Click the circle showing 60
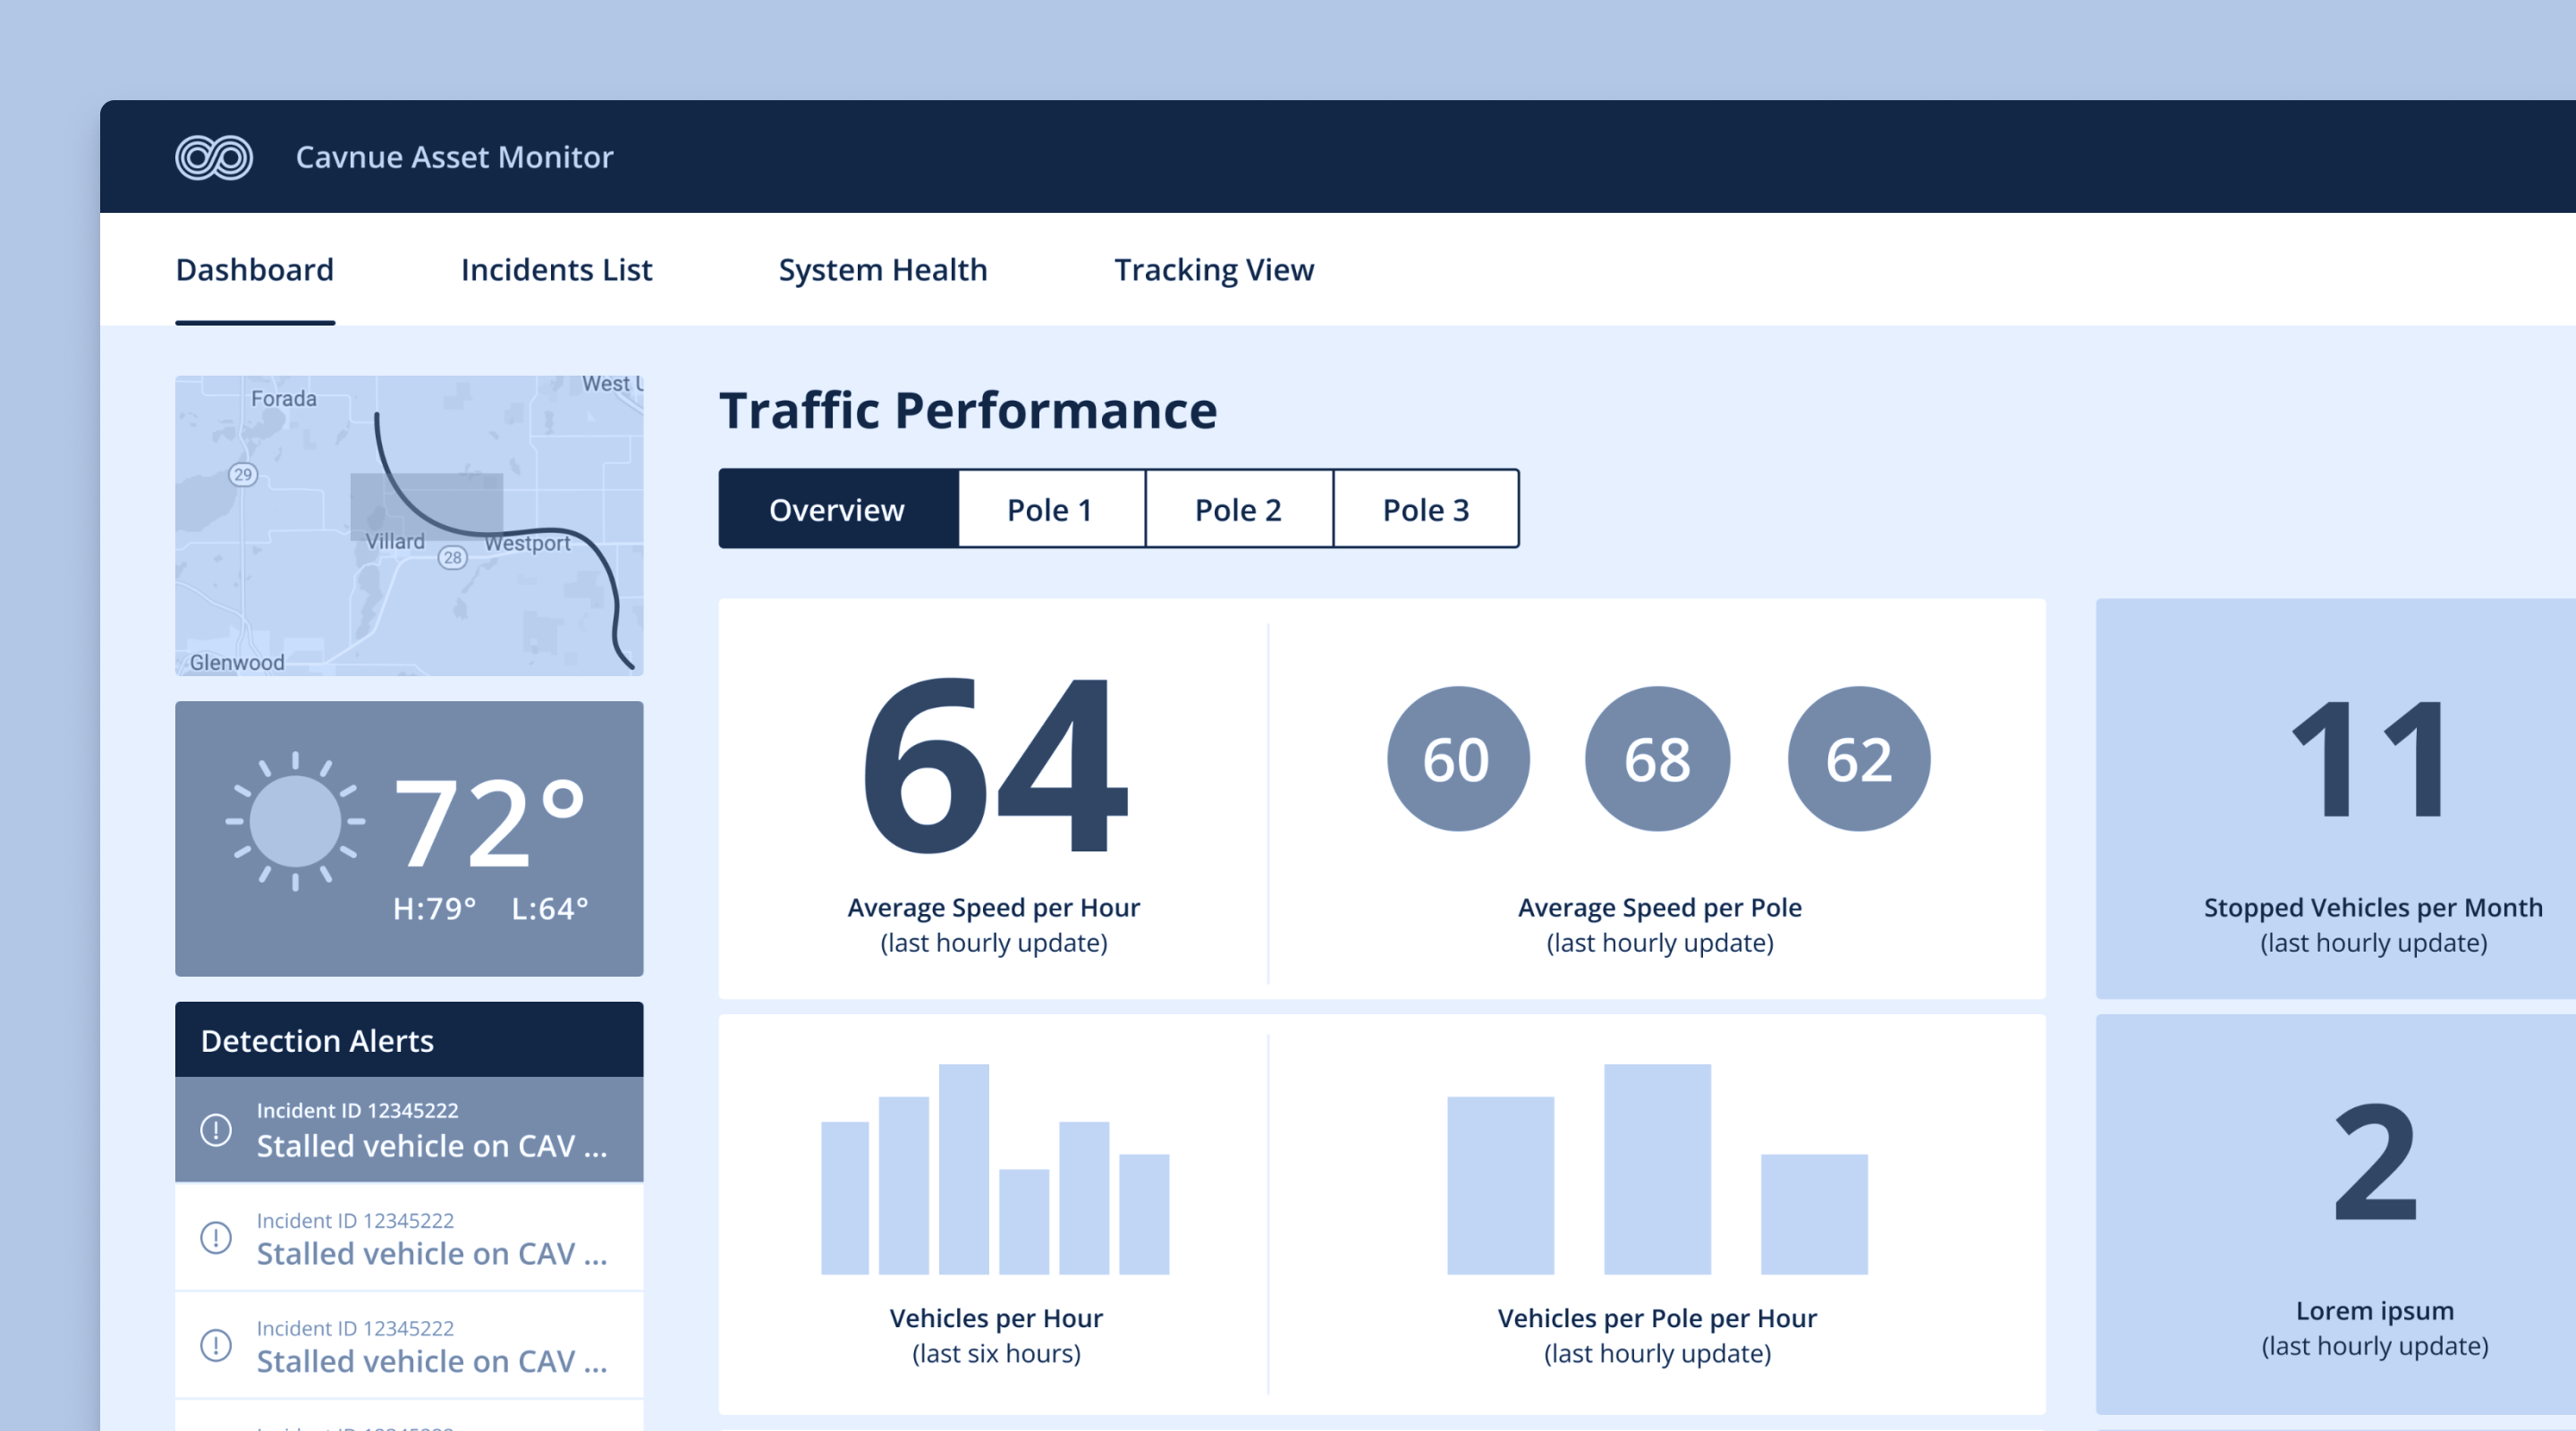This screenshot has width=2576, height=1431. point(1458,758)
